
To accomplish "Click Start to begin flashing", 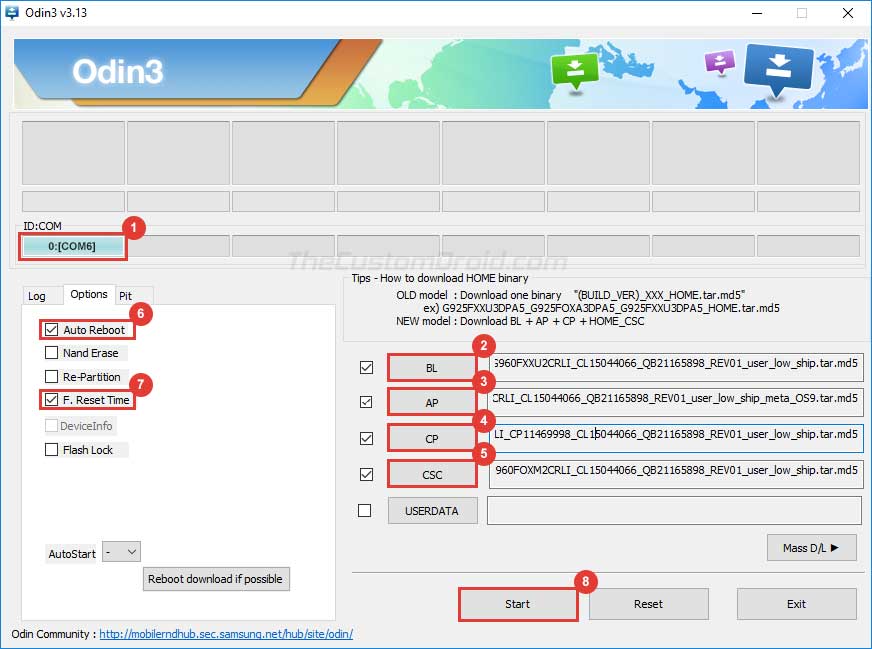I will (x=518, y=604).
